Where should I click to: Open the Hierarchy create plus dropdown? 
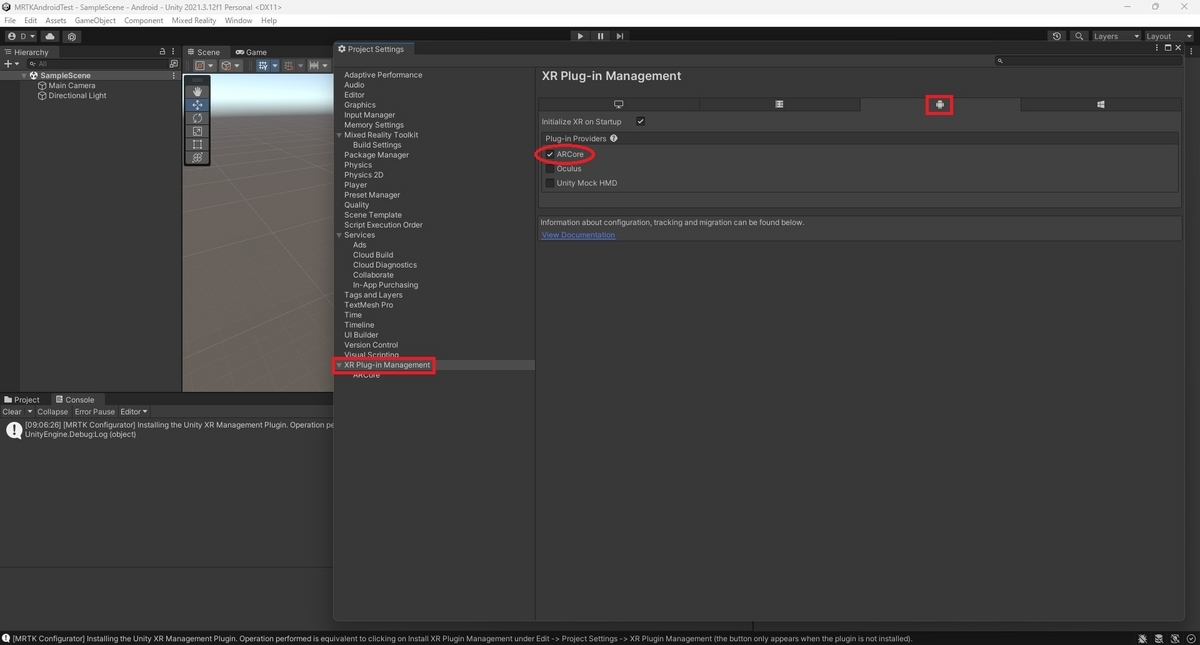[x=11, y=63]
